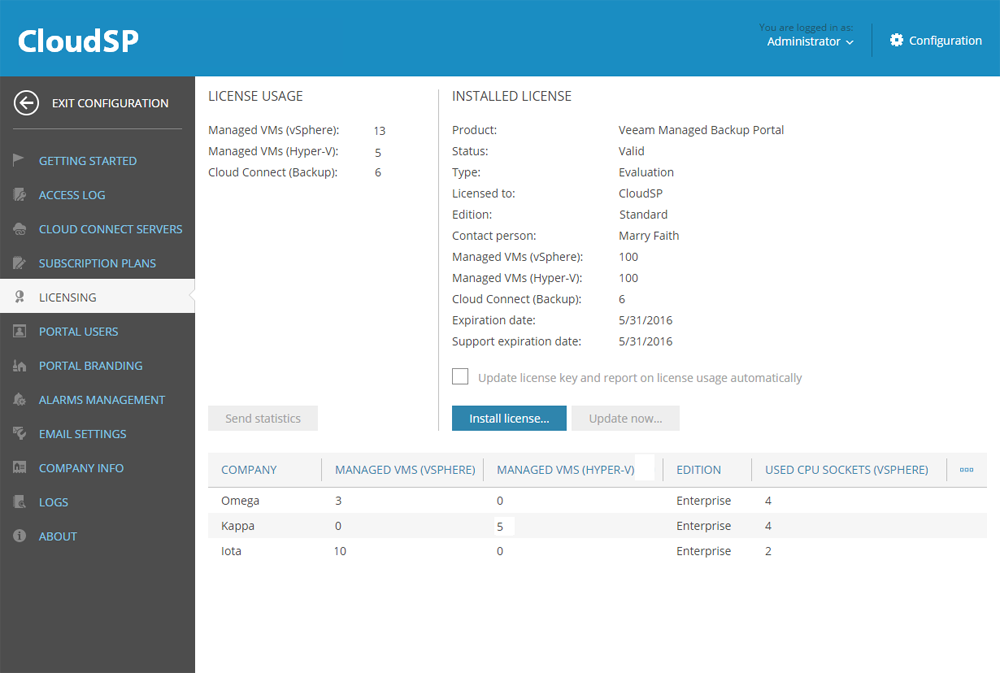The image size is (1000, 673).
Task: Click the Install license button
Action: click(509, 418)
